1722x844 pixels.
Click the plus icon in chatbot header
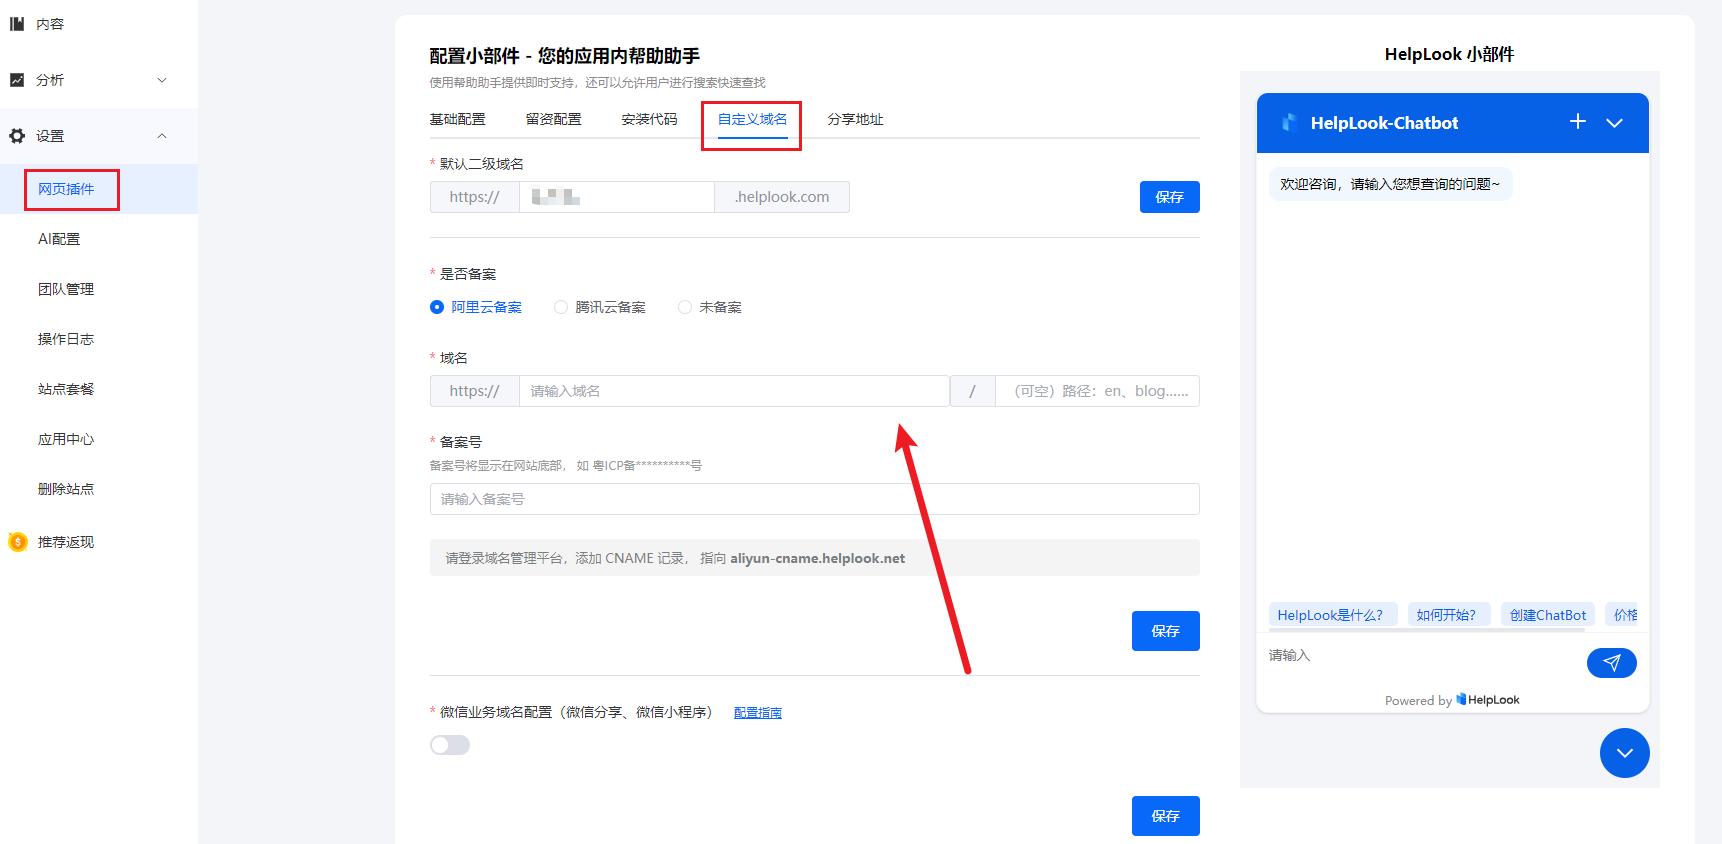tap(1577, 122)
